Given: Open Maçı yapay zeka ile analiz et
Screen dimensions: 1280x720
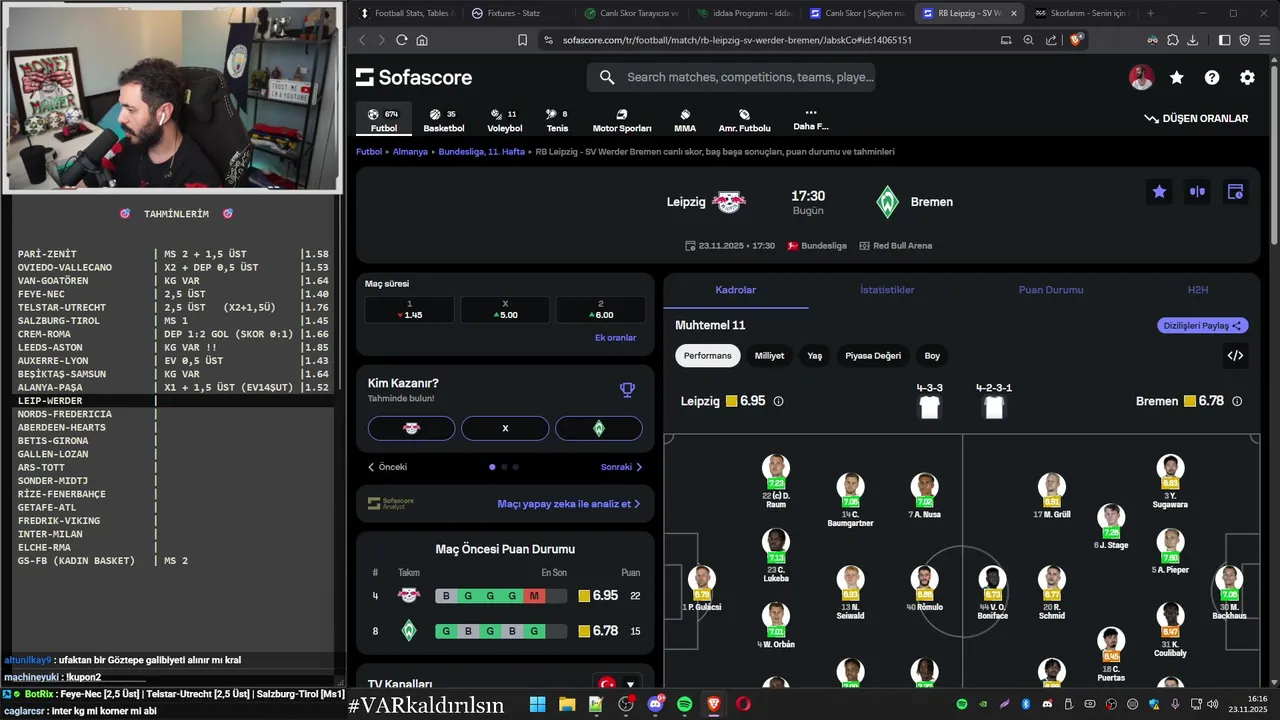Looking at the screenshot, I should click(x=569, y=504).
